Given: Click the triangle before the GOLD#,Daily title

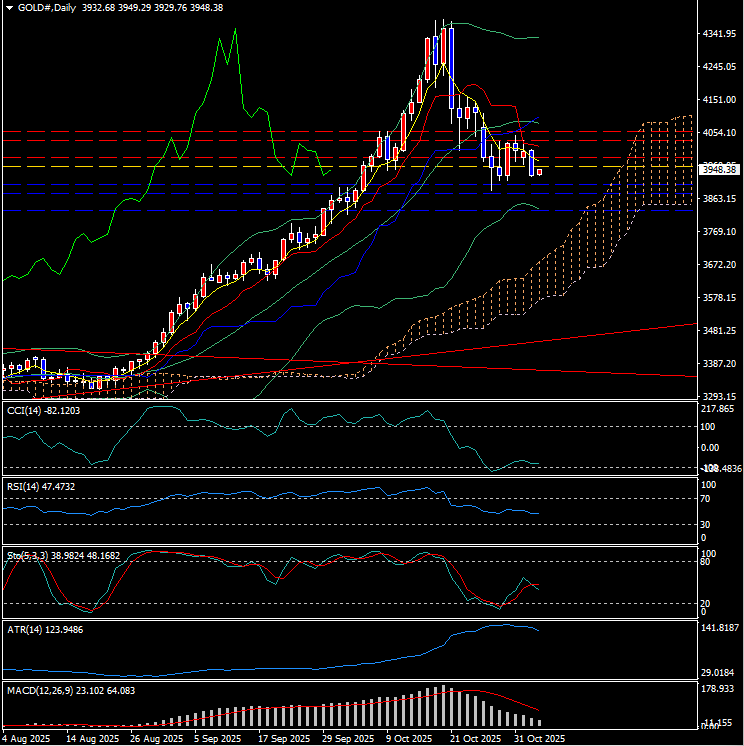Looking at the screenshot, I should click(9, 7).
